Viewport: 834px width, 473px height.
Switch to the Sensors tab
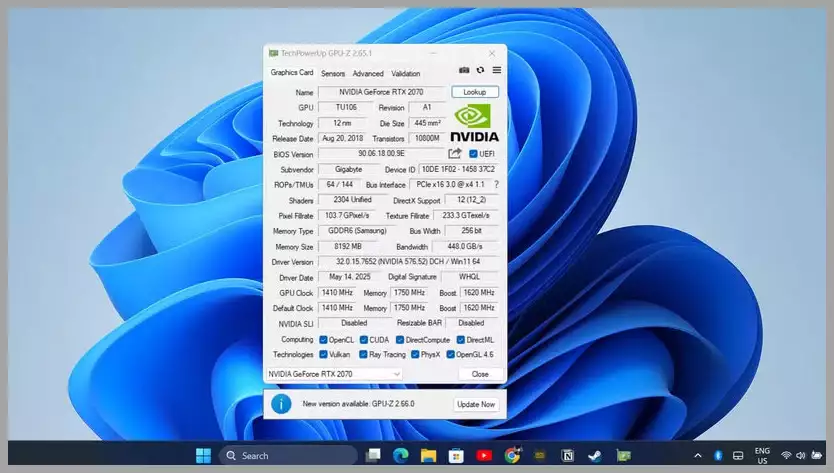coord(333,73)
